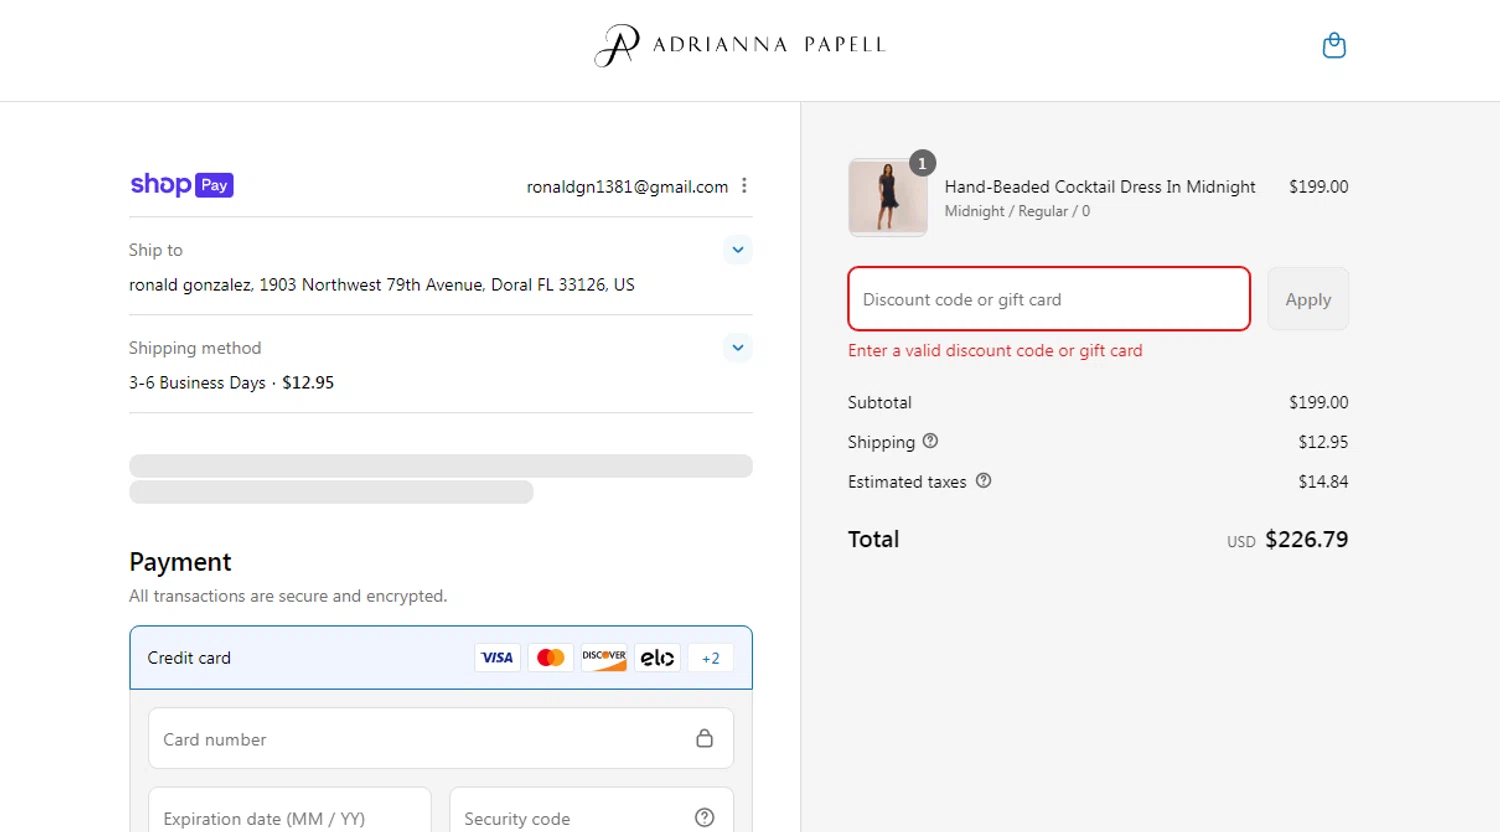Click the Subtotal $199.00 value
Viewport: 1500px width, 832px height.
point(1318,402)
